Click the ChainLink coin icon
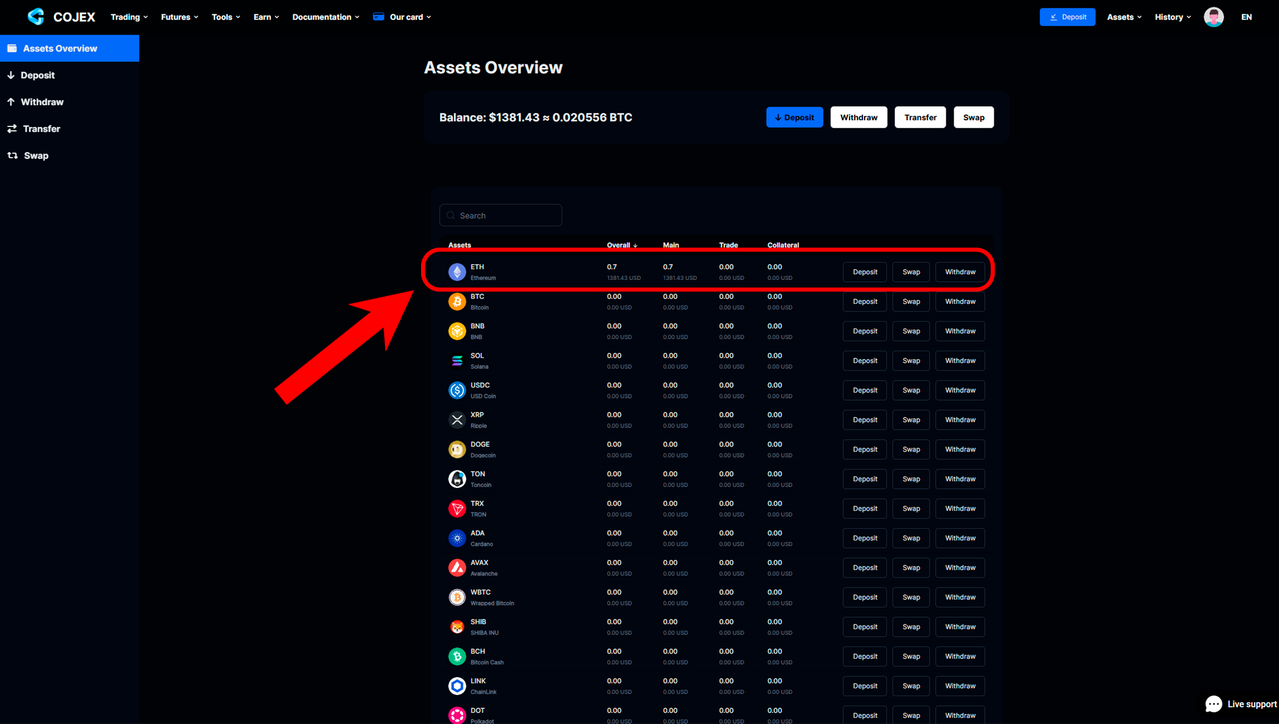 click(457, 686)
